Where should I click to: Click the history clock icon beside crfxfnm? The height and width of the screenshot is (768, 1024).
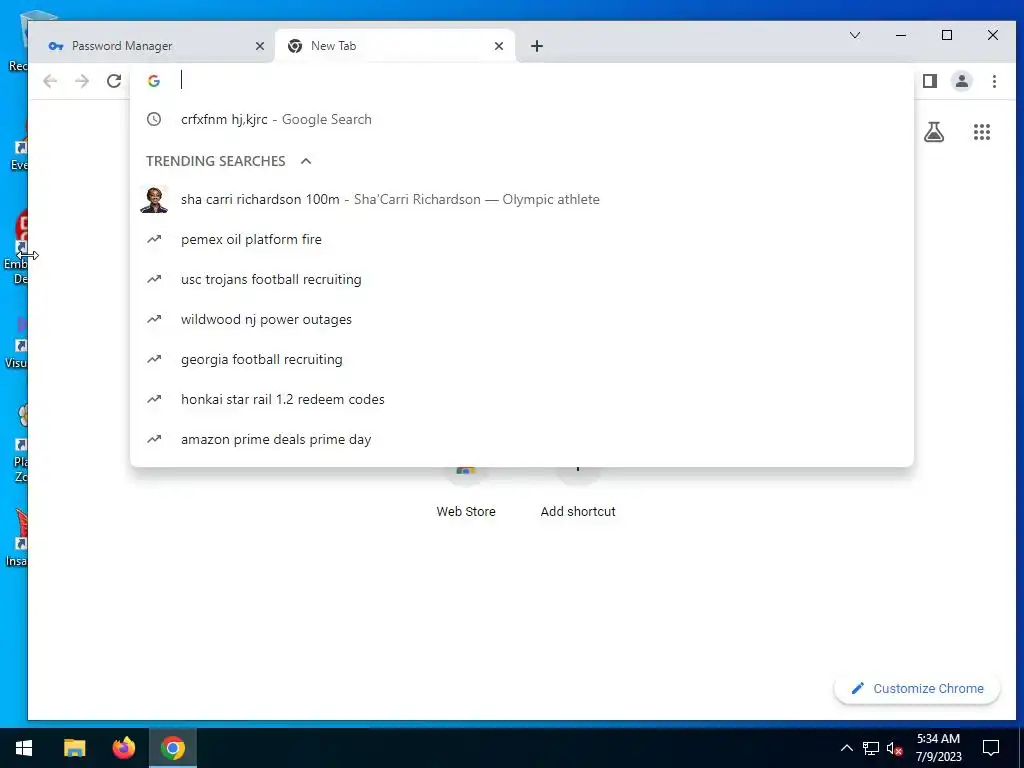point(154,120)
